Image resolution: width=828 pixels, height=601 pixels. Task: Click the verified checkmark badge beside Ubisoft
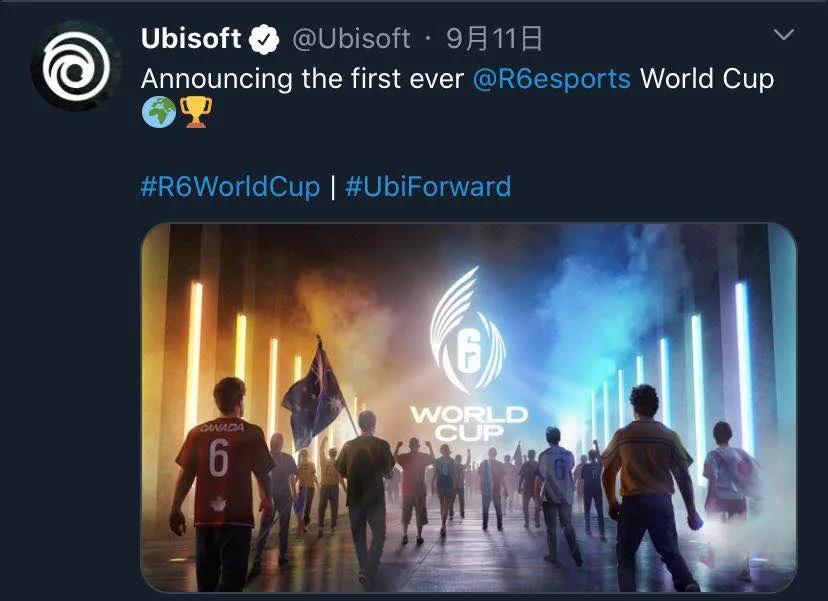coord(264,39)
